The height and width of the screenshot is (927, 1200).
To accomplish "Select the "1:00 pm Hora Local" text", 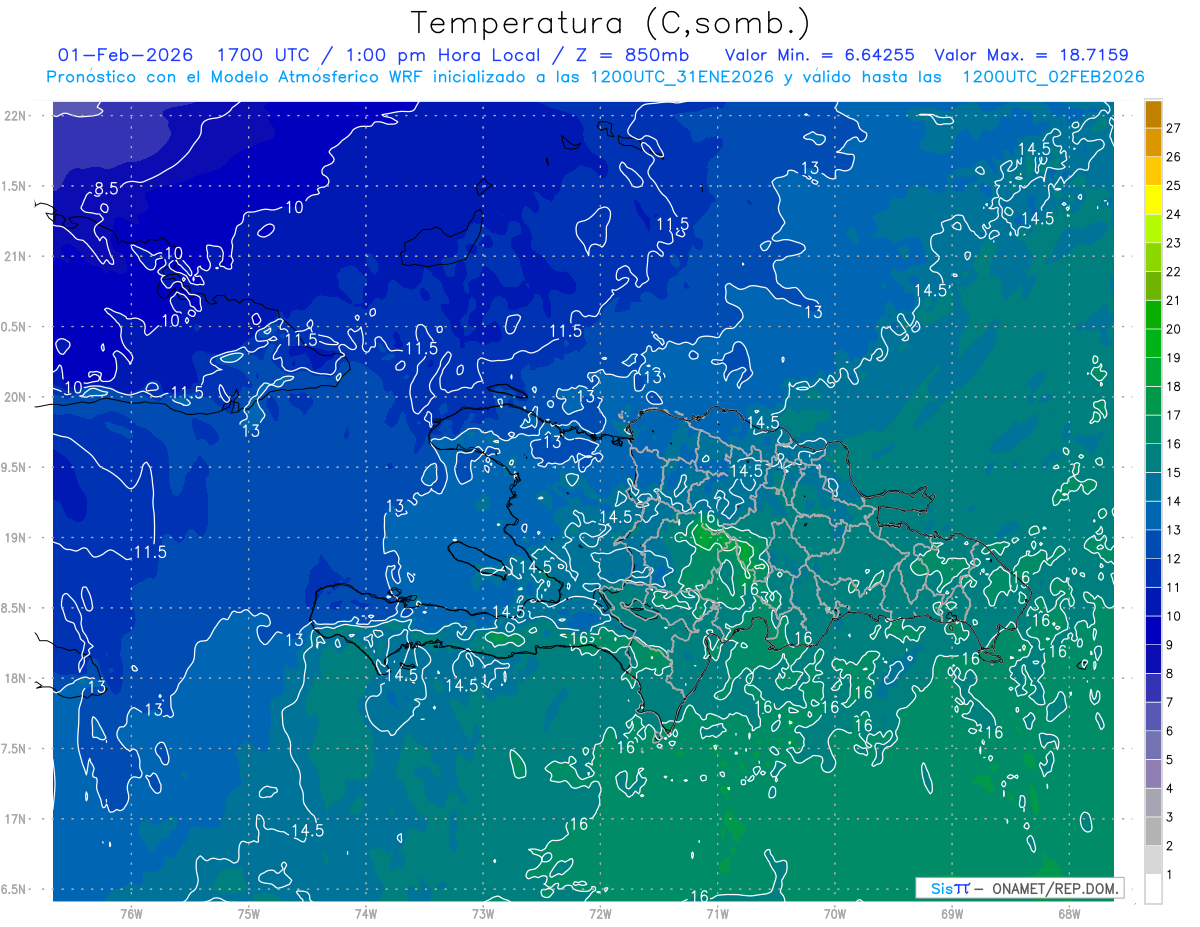I will (443, 55).
